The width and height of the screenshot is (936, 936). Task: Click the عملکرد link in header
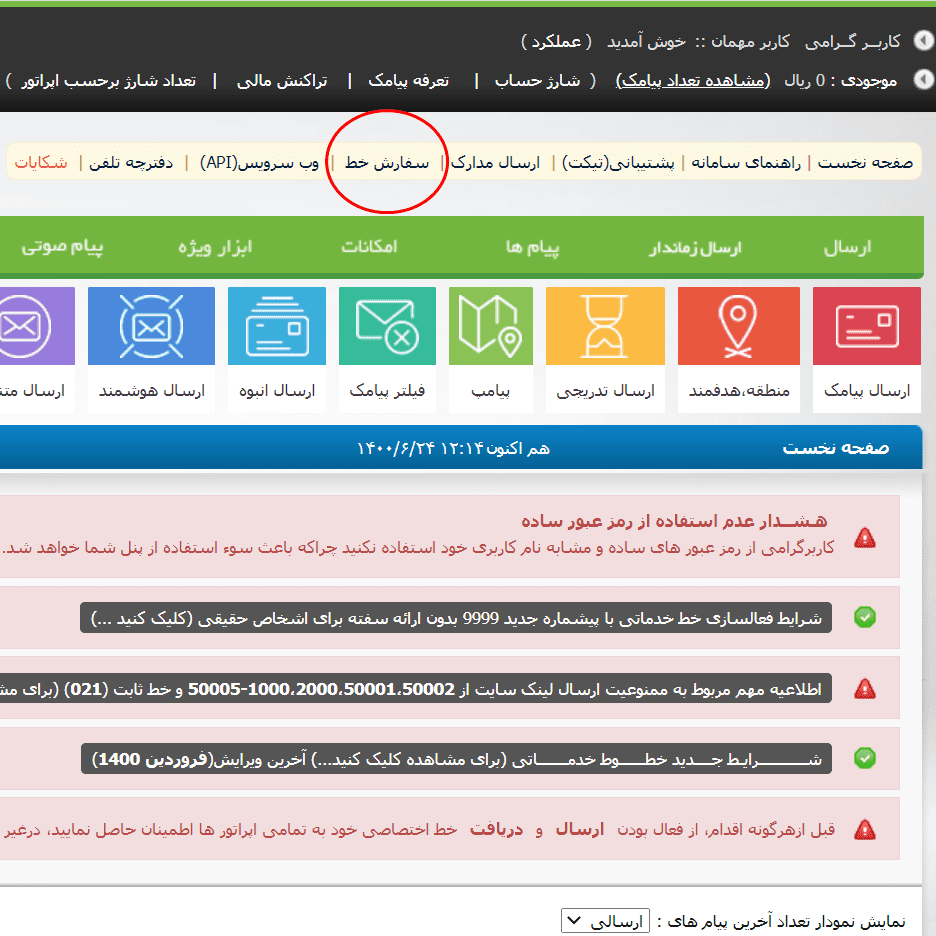tap(556, 41)
